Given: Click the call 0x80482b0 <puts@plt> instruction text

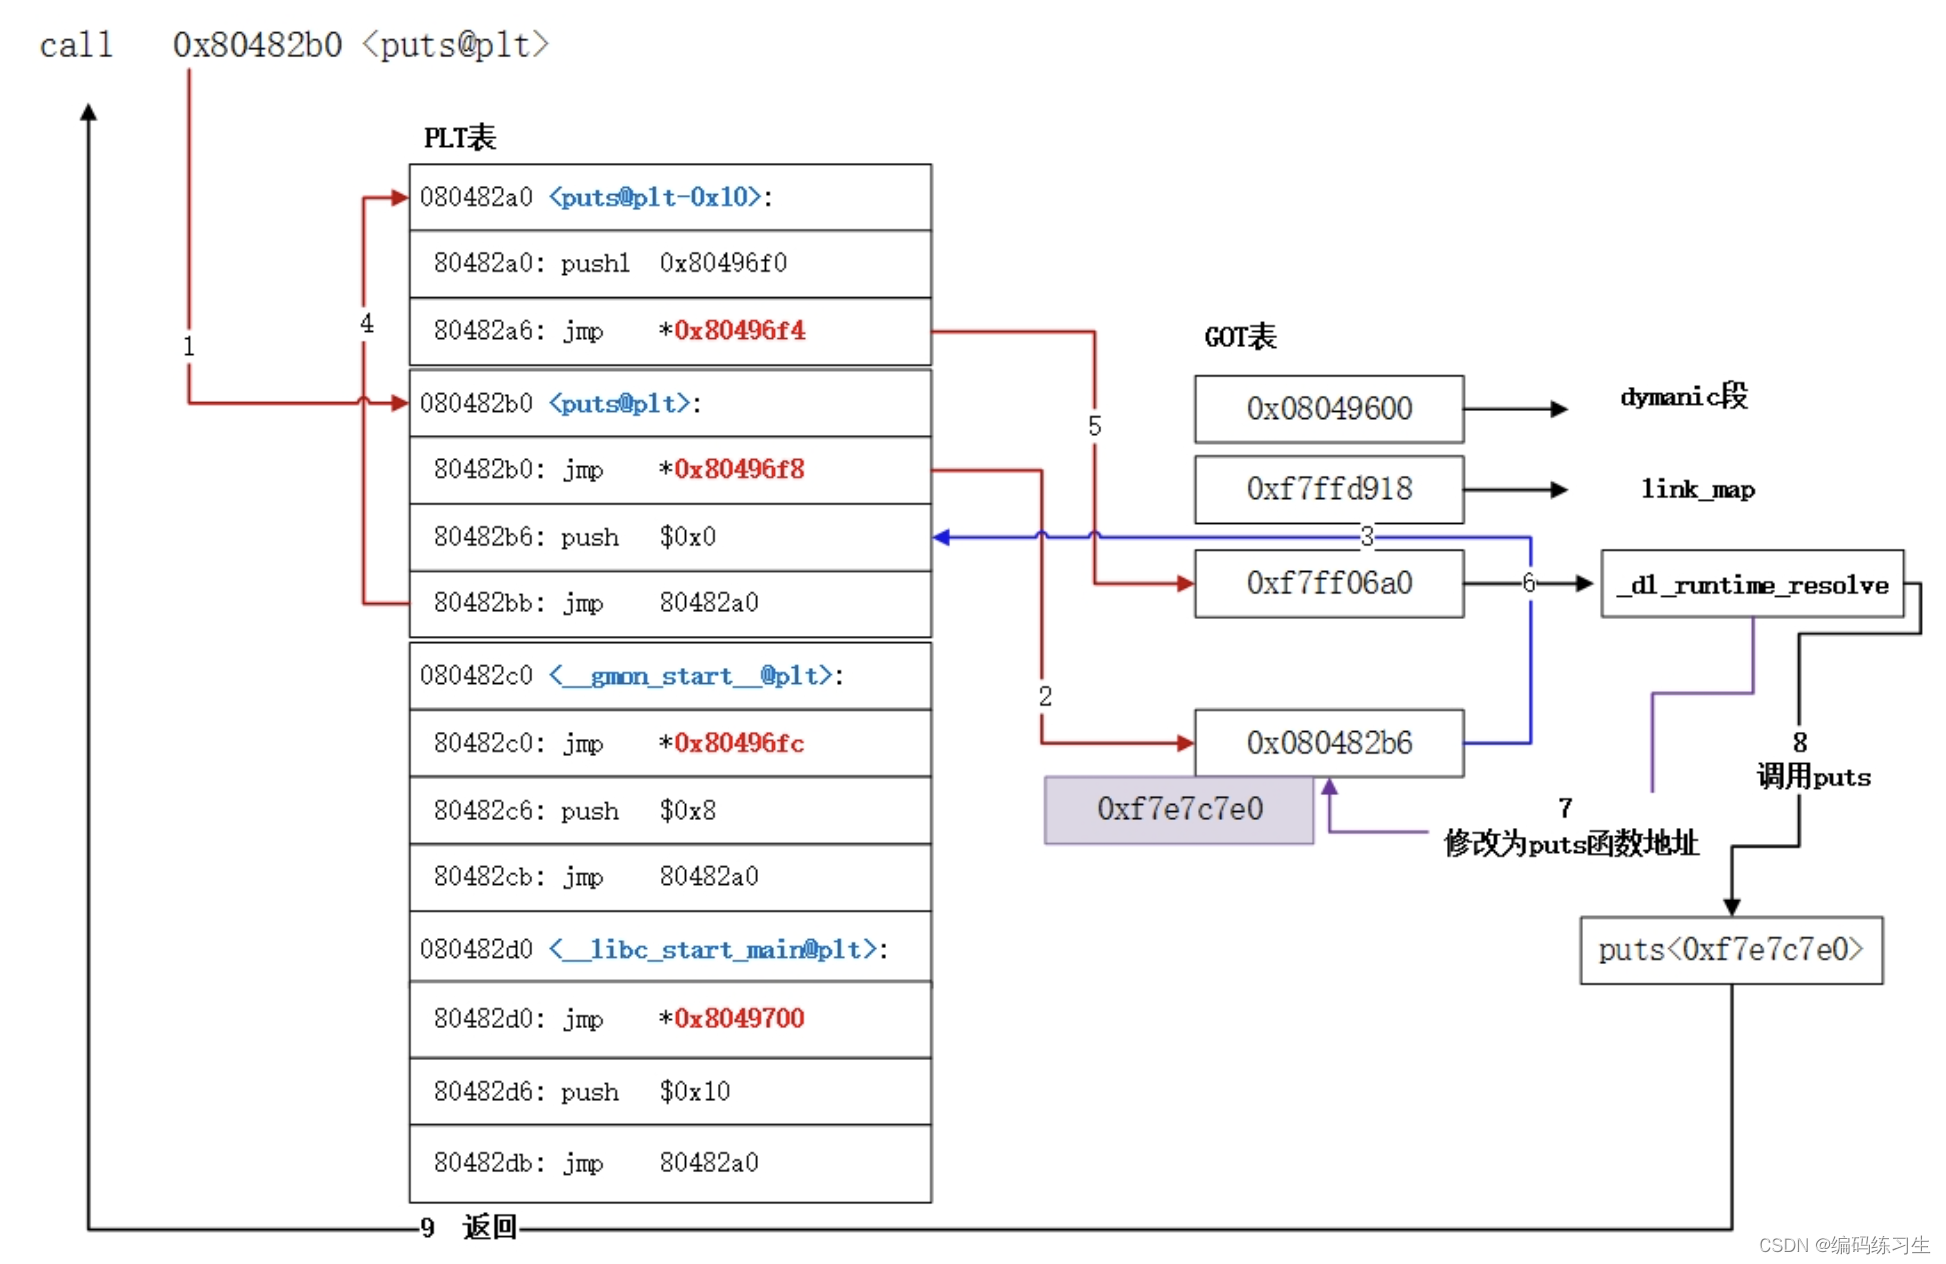Looking at the screenshot, I should [294, 45].
